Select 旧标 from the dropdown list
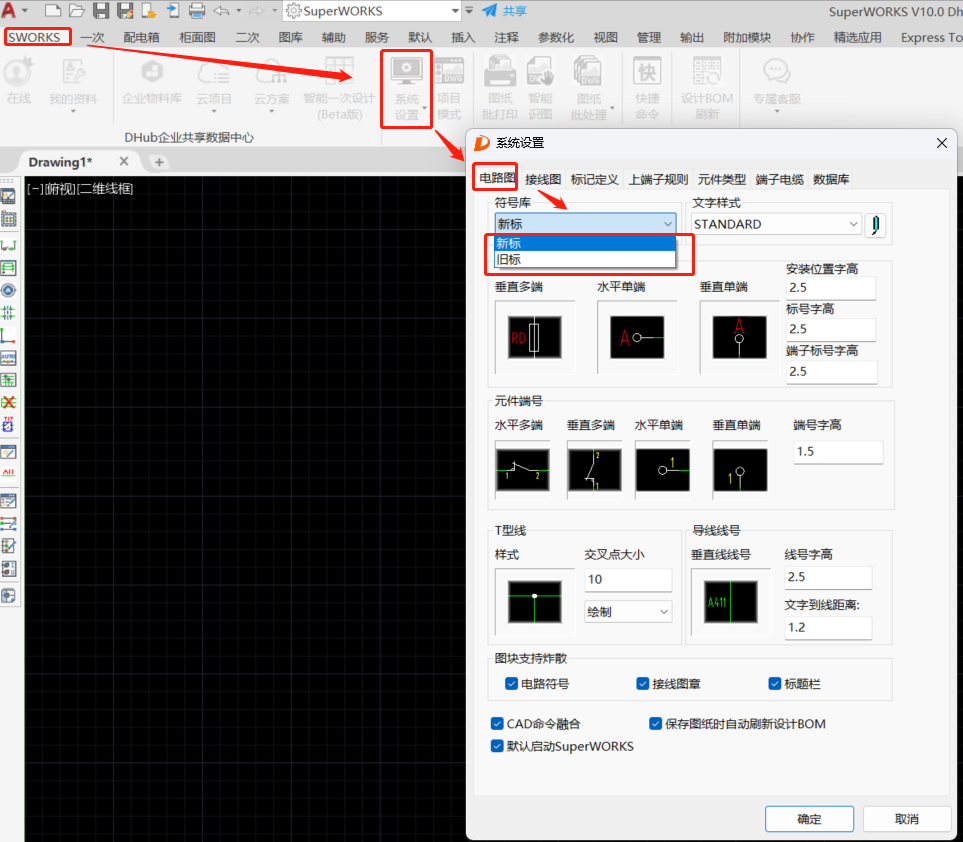The height and width of the screenshot is (842, 963). [585, 260]
